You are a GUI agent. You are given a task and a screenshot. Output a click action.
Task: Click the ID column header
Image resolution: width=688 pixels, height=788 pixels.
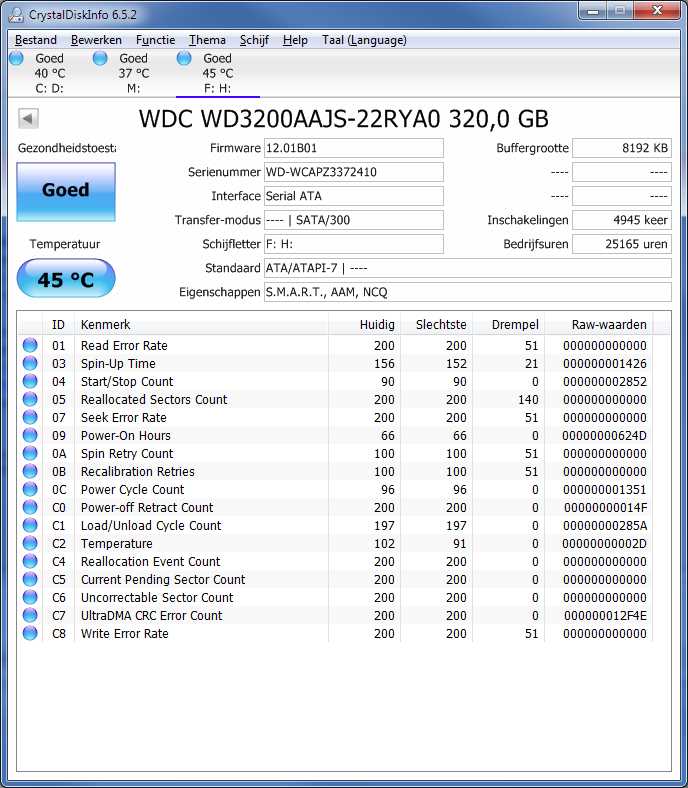59,325
